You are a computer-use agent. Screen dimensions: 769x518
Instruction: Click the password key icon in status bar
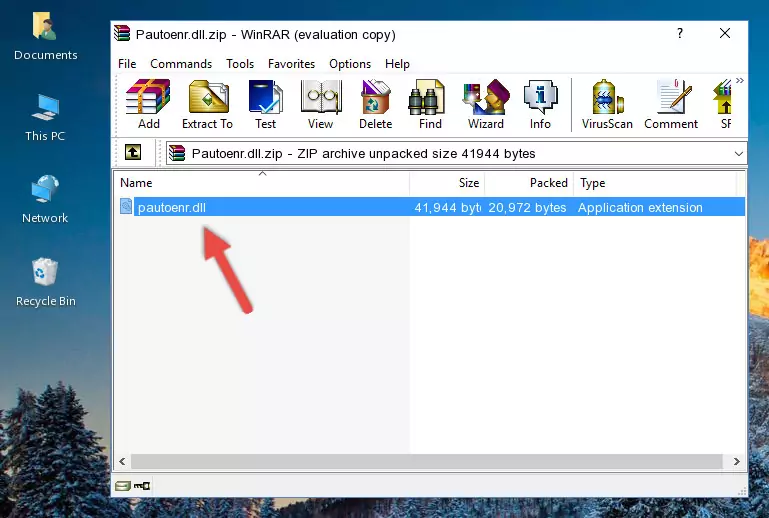click(x=142, y=486)
